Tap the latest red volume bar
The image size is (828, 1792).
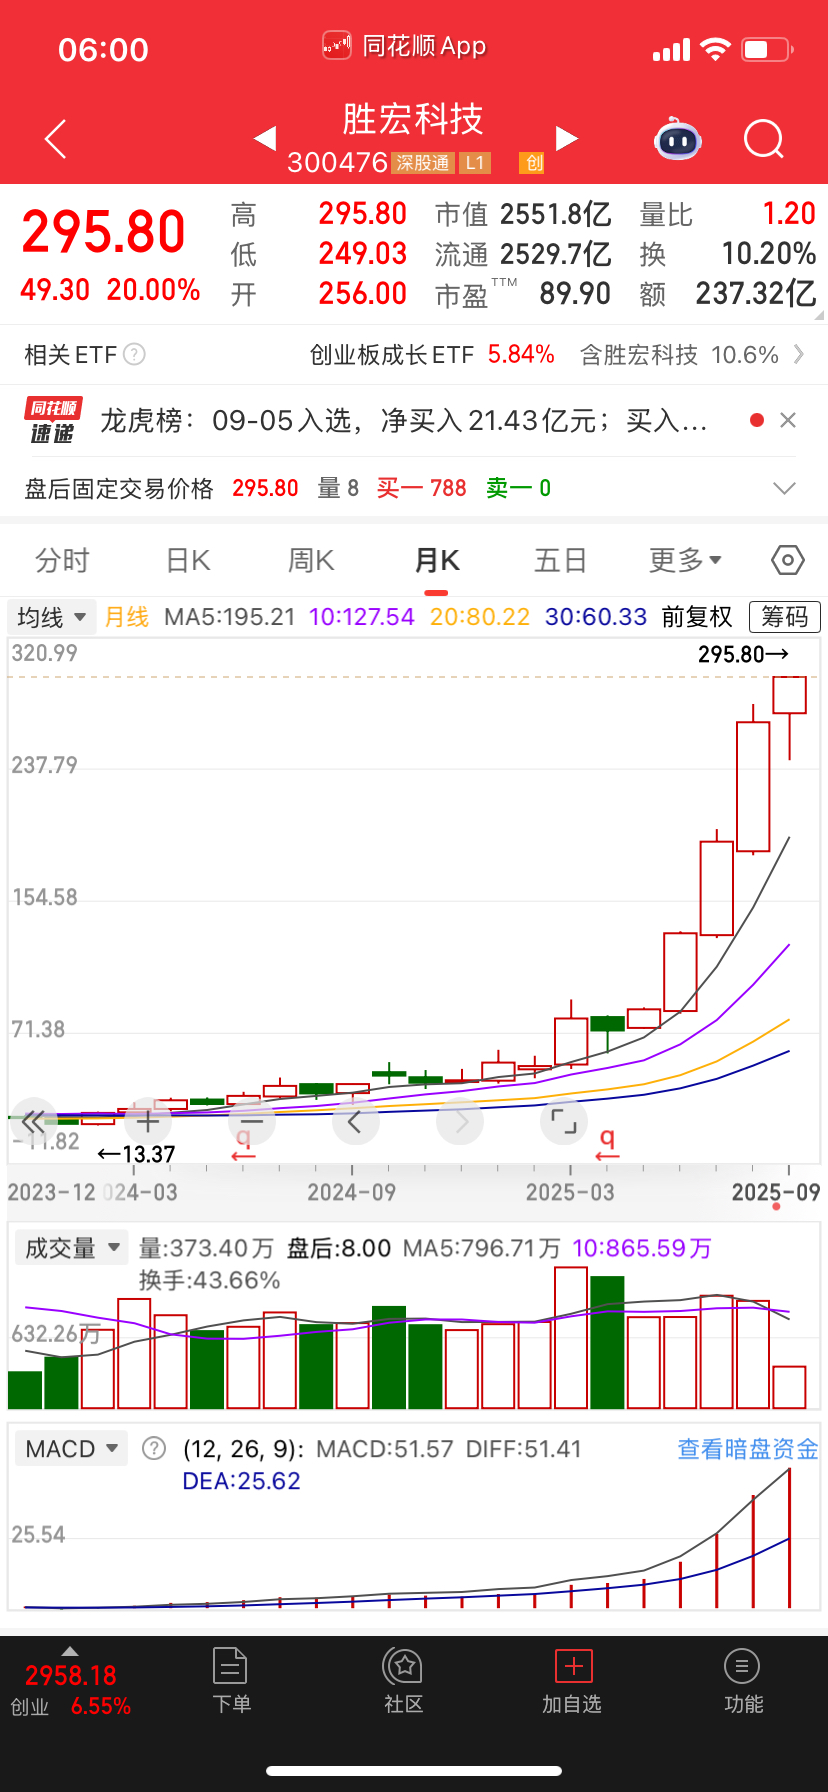[789, 1387]
